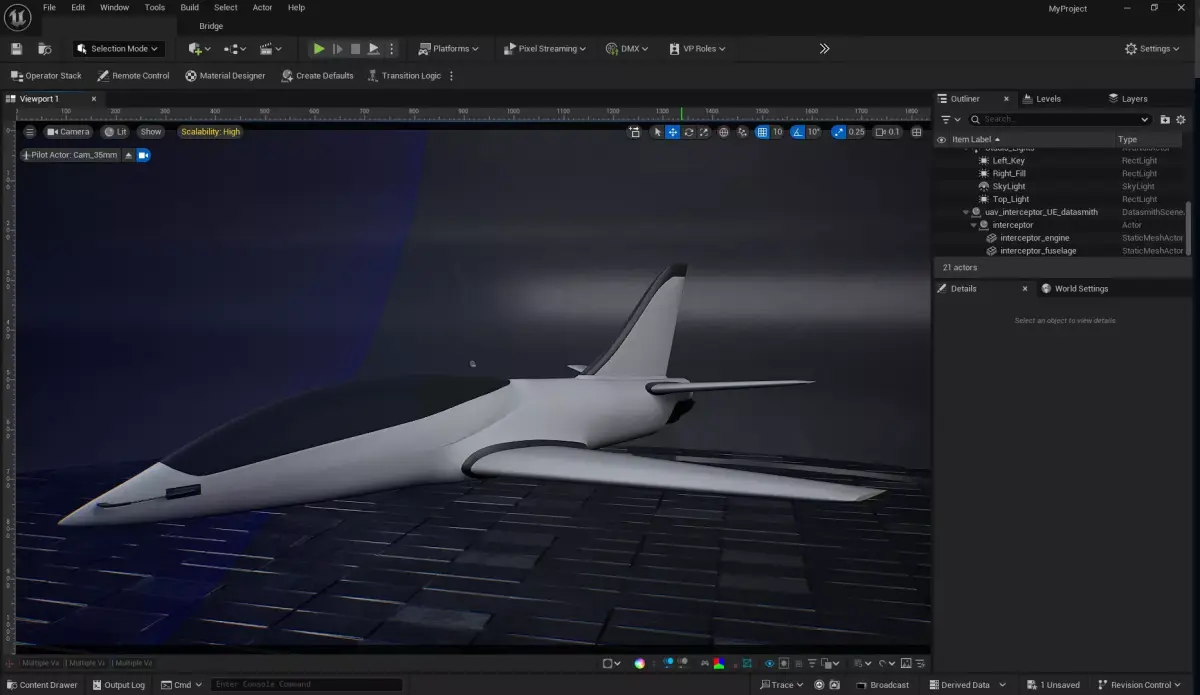Save the current level with the floppy icon
Viewport: 1200px width, 695px height.
(16, 48)
